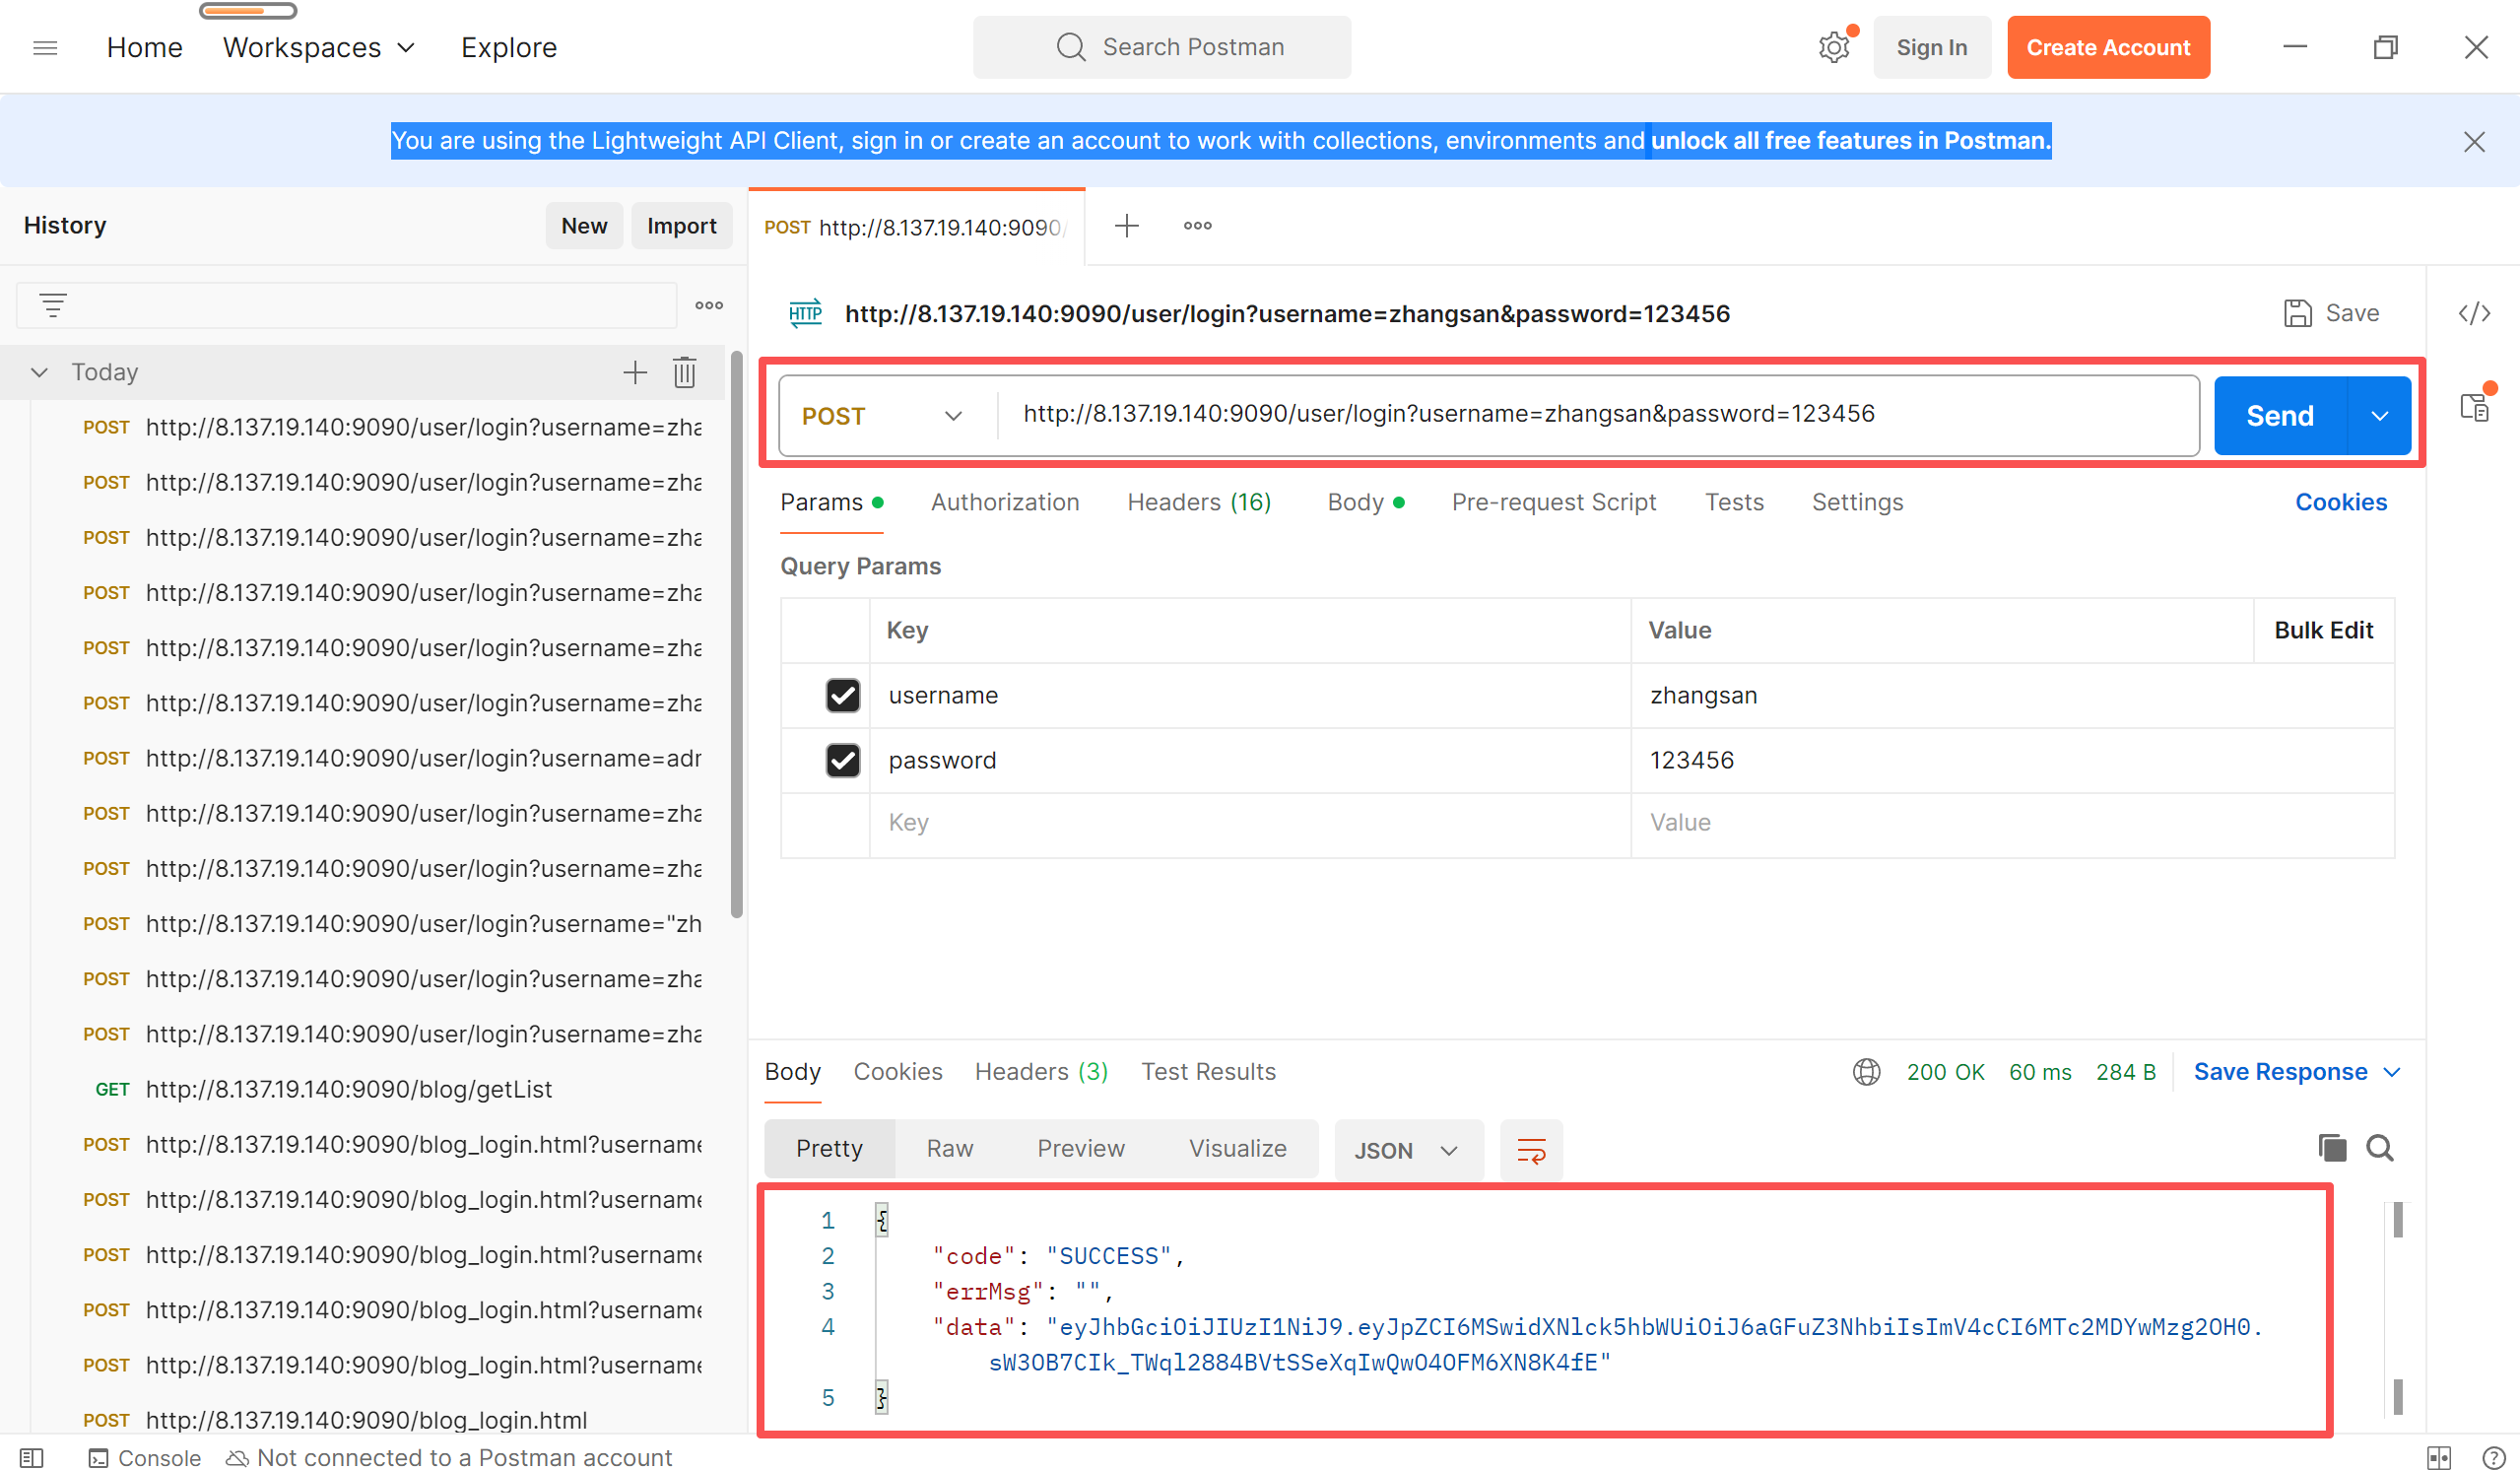
Task: Click the history list vertical scrollbar
Action: 736,635
